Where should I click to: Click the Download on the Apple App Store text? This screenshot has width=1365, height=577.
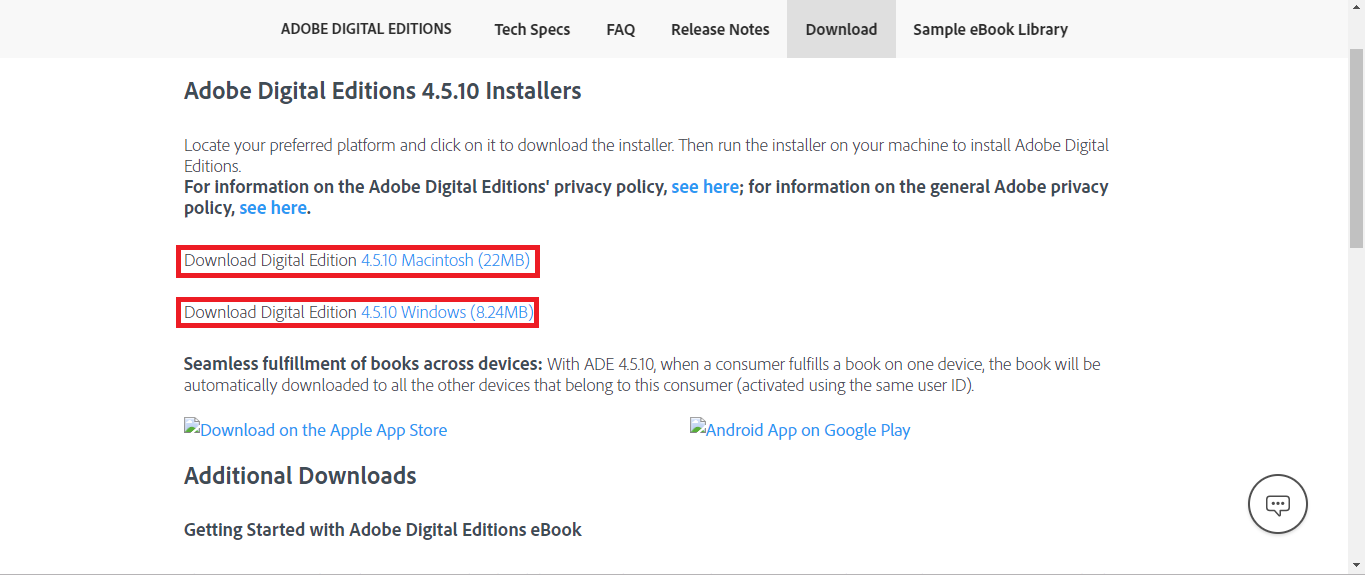(x=324, y=430)
